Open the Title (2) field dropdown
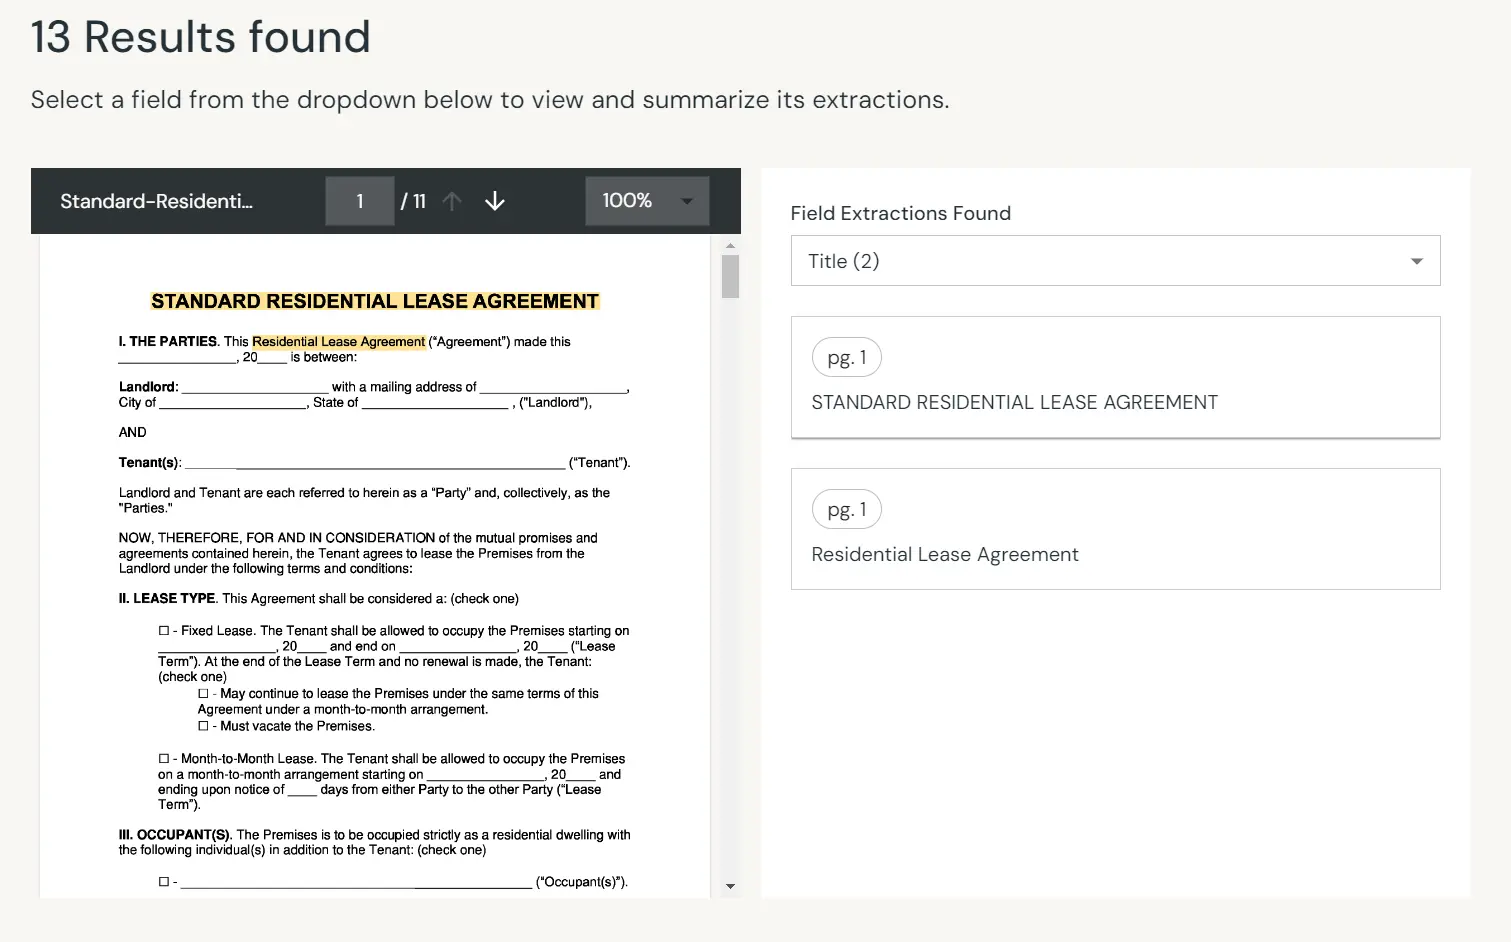Image resolution: width=1511 pixels, height=942 pixels. pyautogui.click(x=1115, y=260)
